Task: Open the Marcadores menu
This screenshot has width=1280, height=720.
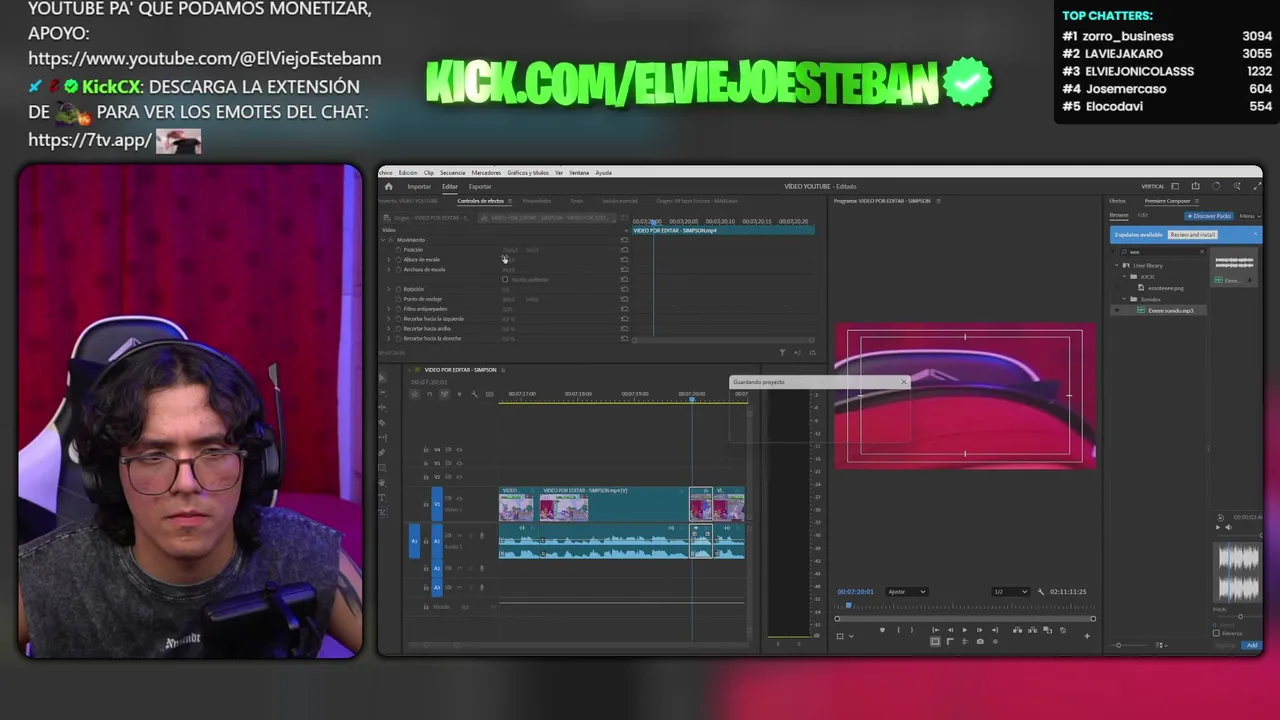Action: pyautogui.click(x=486, y=173)
